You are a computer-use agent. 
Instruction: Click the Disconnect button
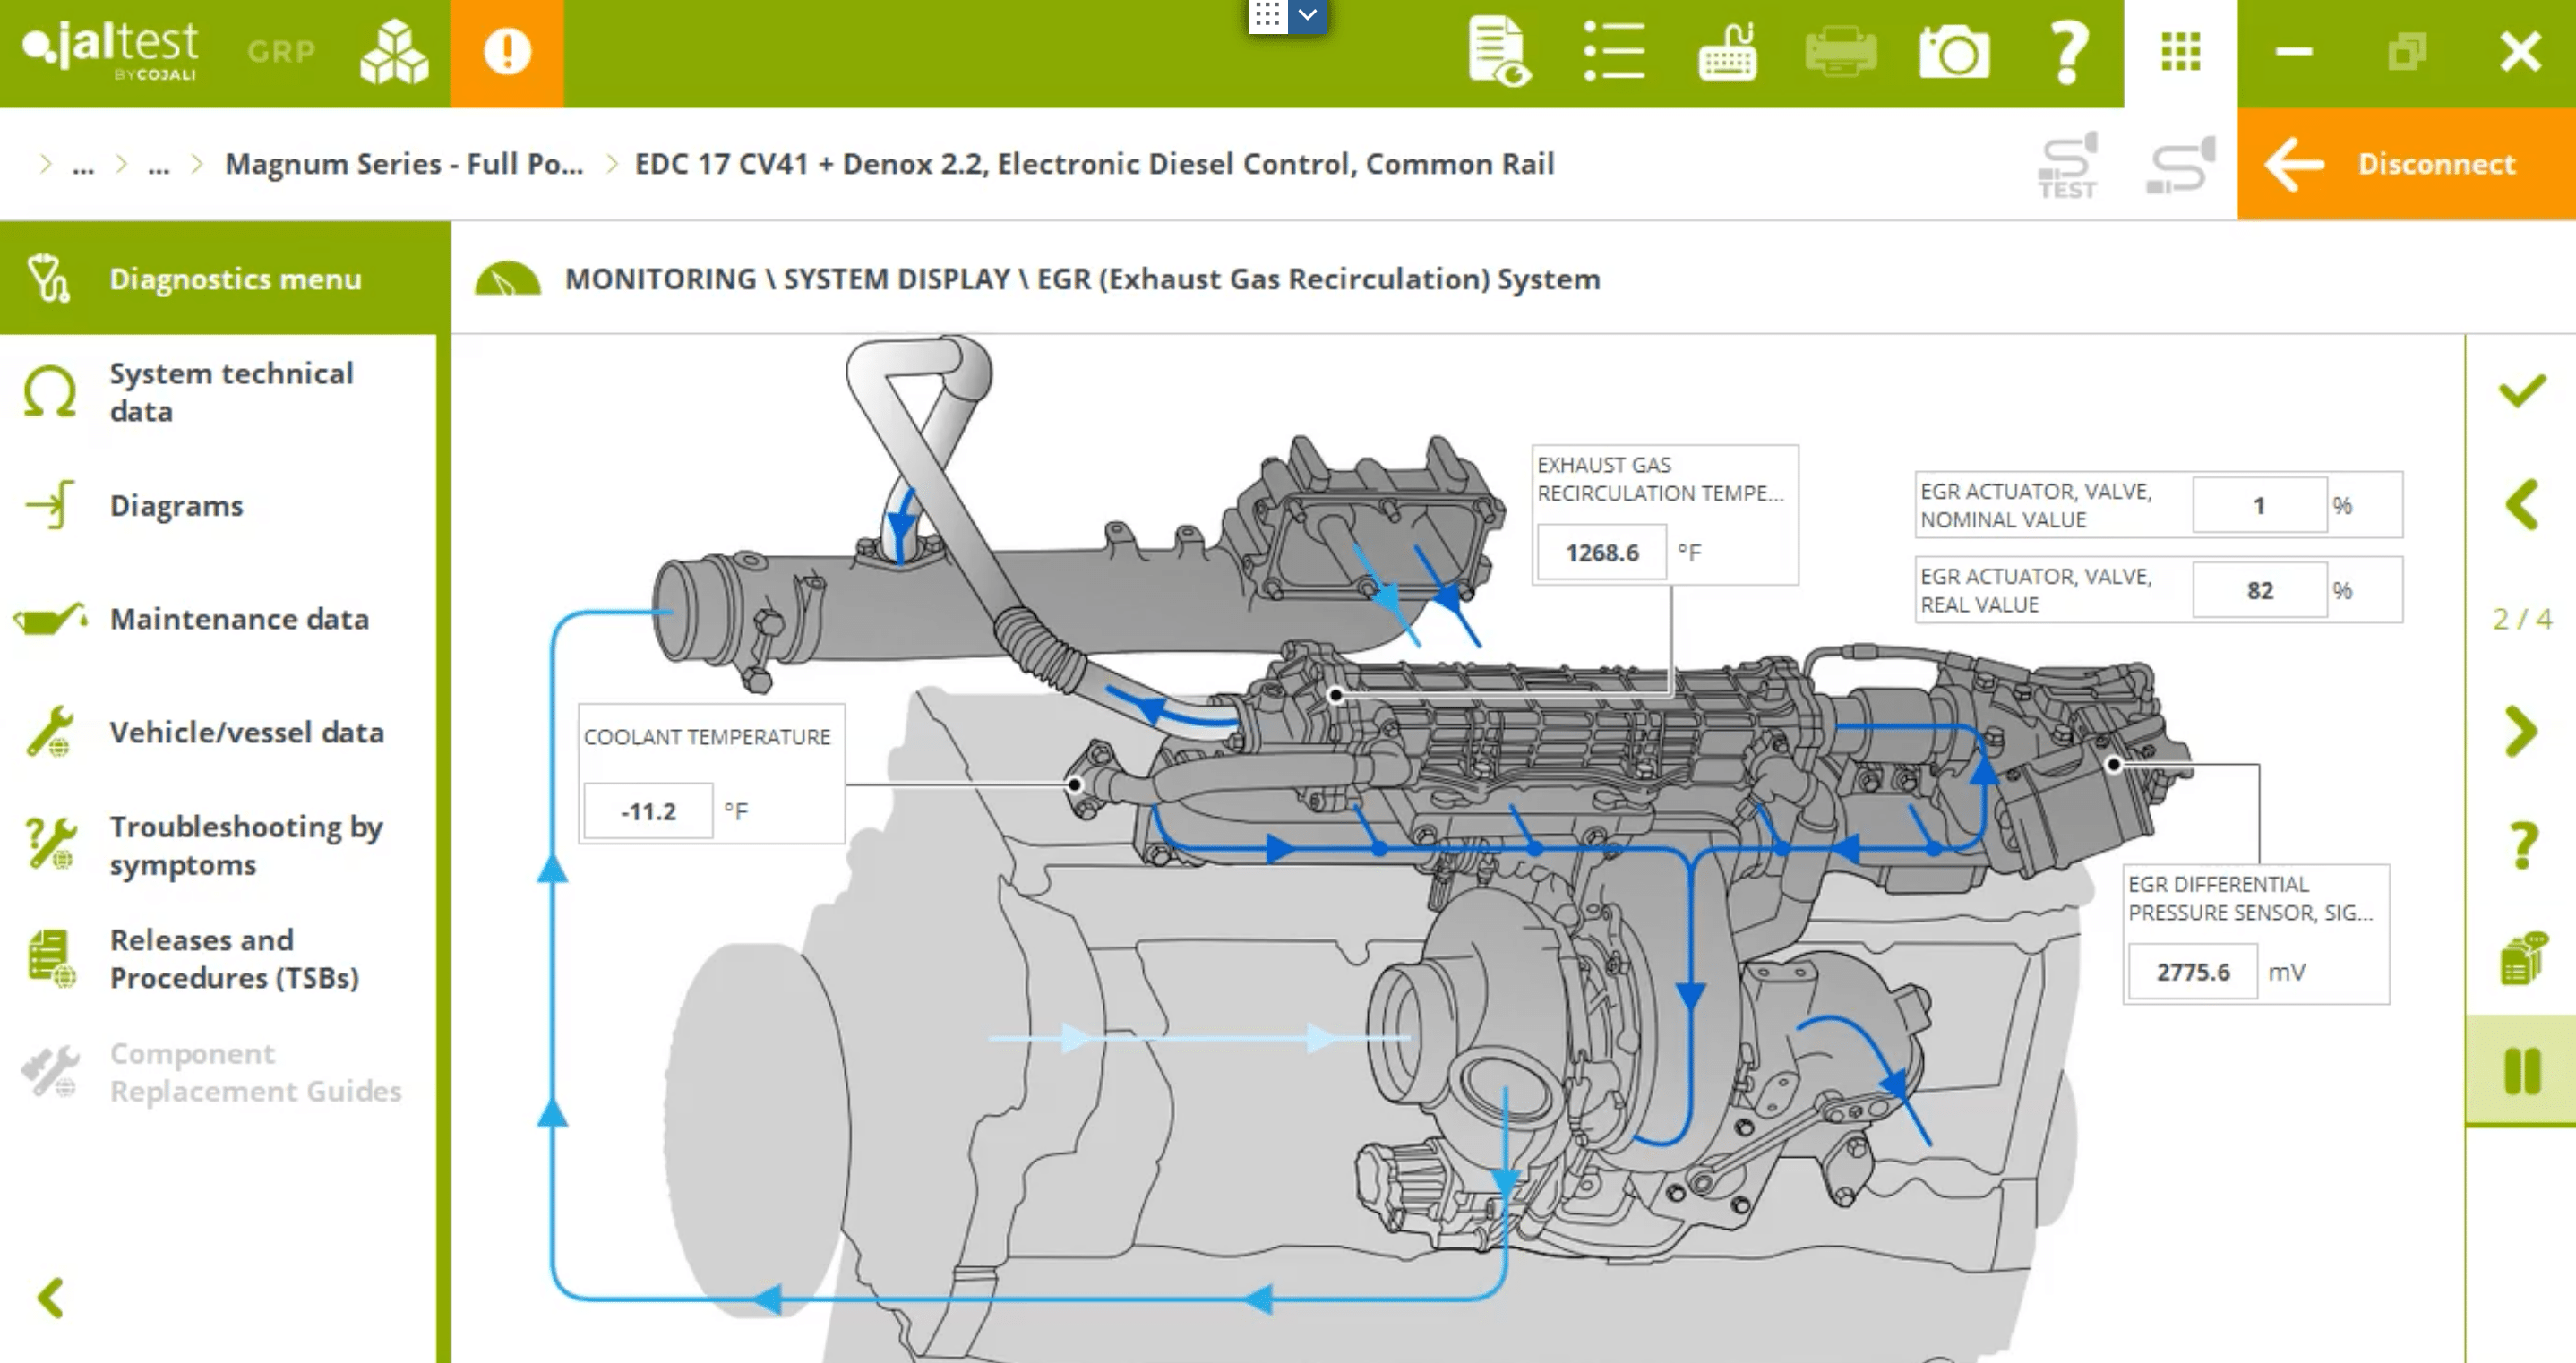point(2406,165)
